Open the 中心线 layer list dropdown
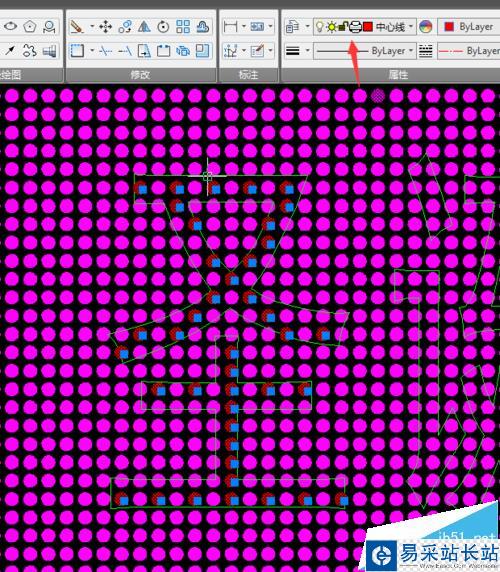This screenshot has height=572, width=500. [411, 26]
